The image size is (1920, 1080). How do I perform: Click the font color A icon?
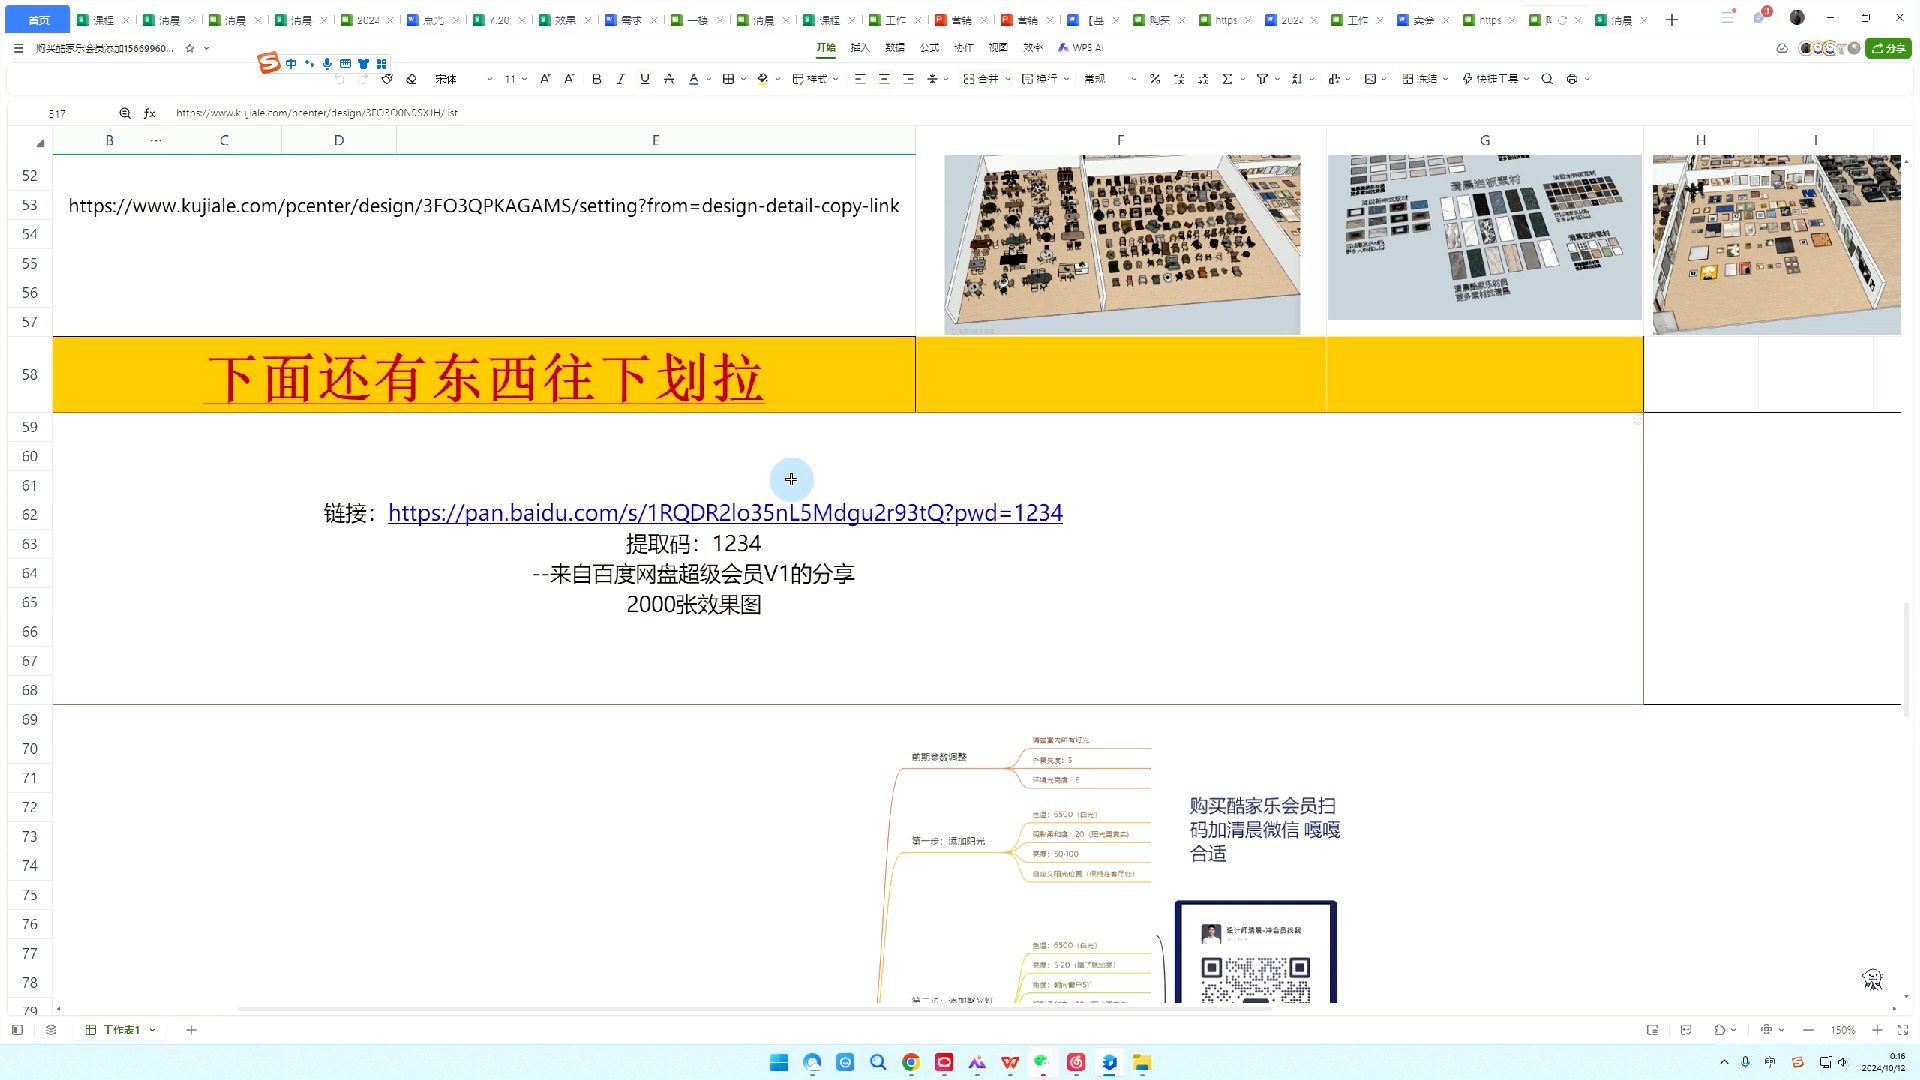(x=694, y=79)
